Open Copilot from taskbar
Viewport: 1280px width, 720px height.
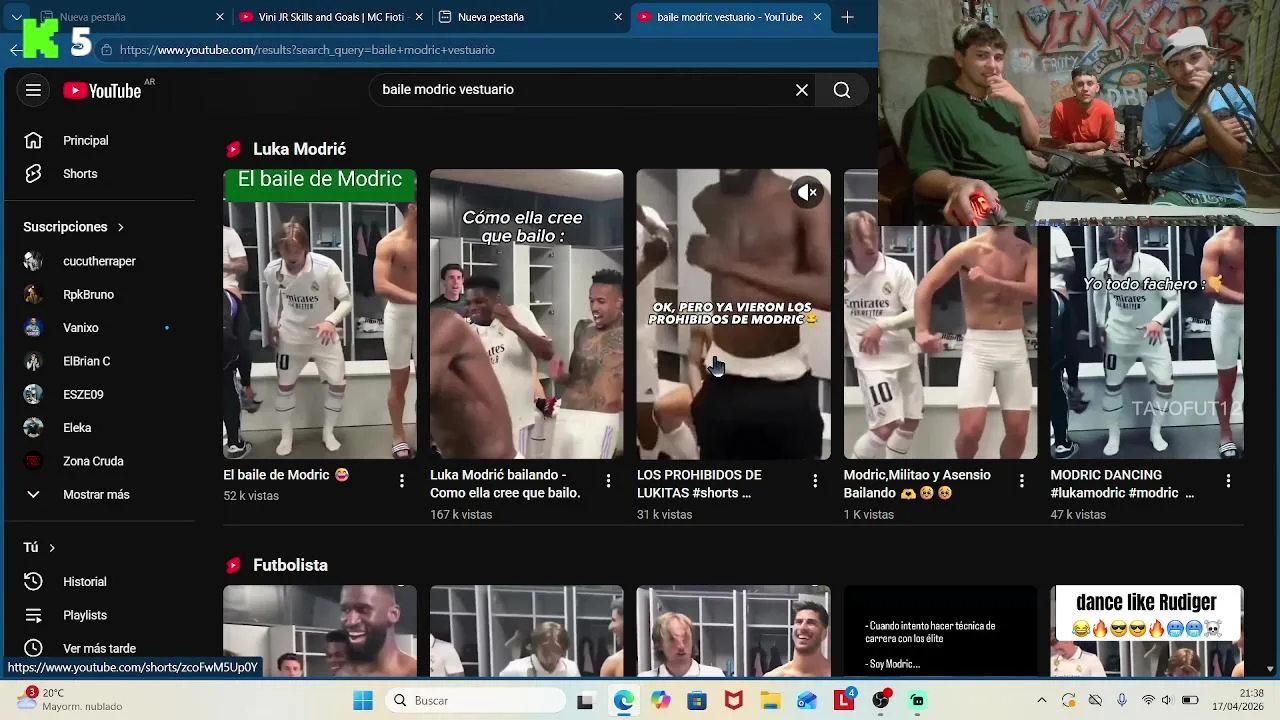click(660, 701)
